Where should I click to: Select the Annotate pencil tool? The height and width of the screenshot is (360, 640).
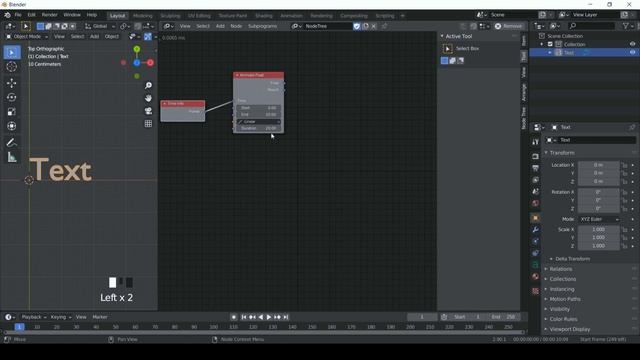12,142
